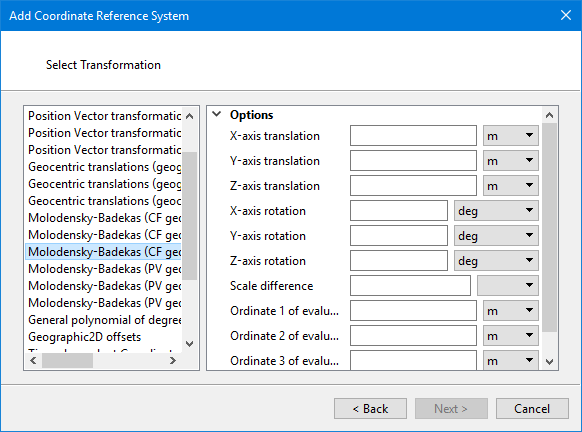This screenshot has height=432, width=582.
Task: Click the Next button
Action: click(451, 409)
